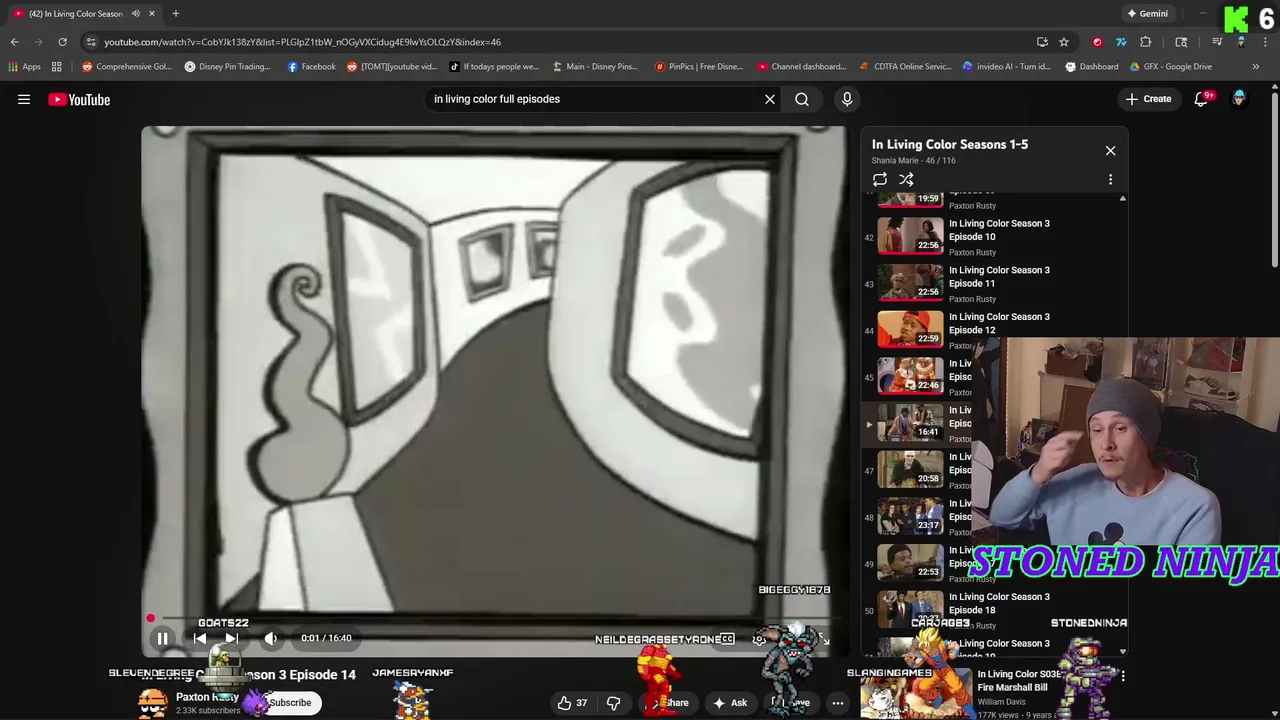The image size is (1280, 720).
Task: Open the playlist options three-dot menu
Action: 1110,180
